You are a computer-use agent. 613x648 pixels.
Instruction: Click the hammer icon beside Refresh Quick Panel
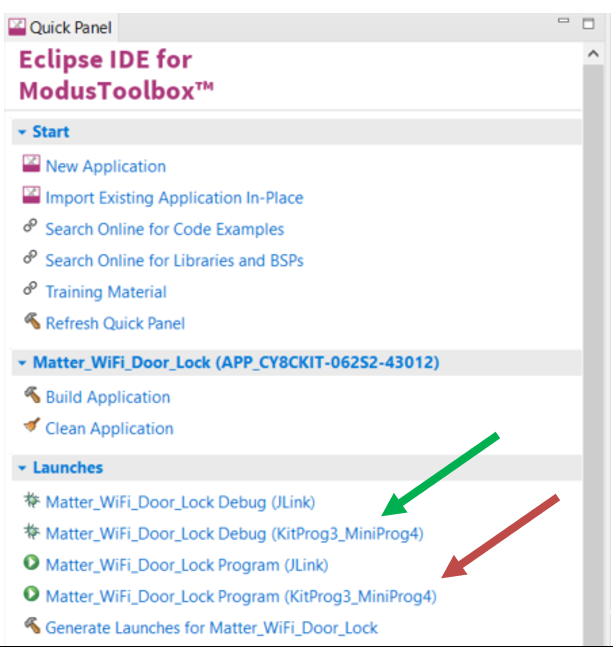[32, 321]
